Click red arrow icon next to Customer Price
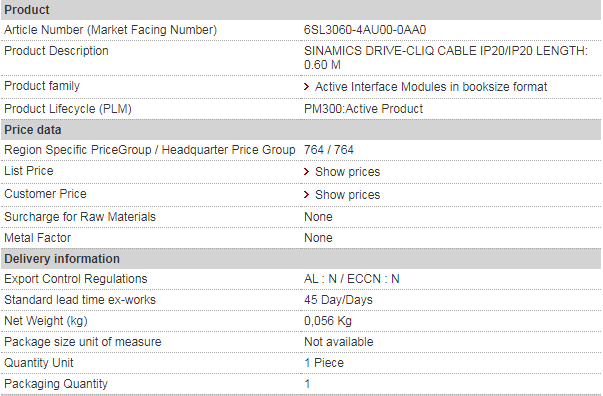 coord(306,195)
